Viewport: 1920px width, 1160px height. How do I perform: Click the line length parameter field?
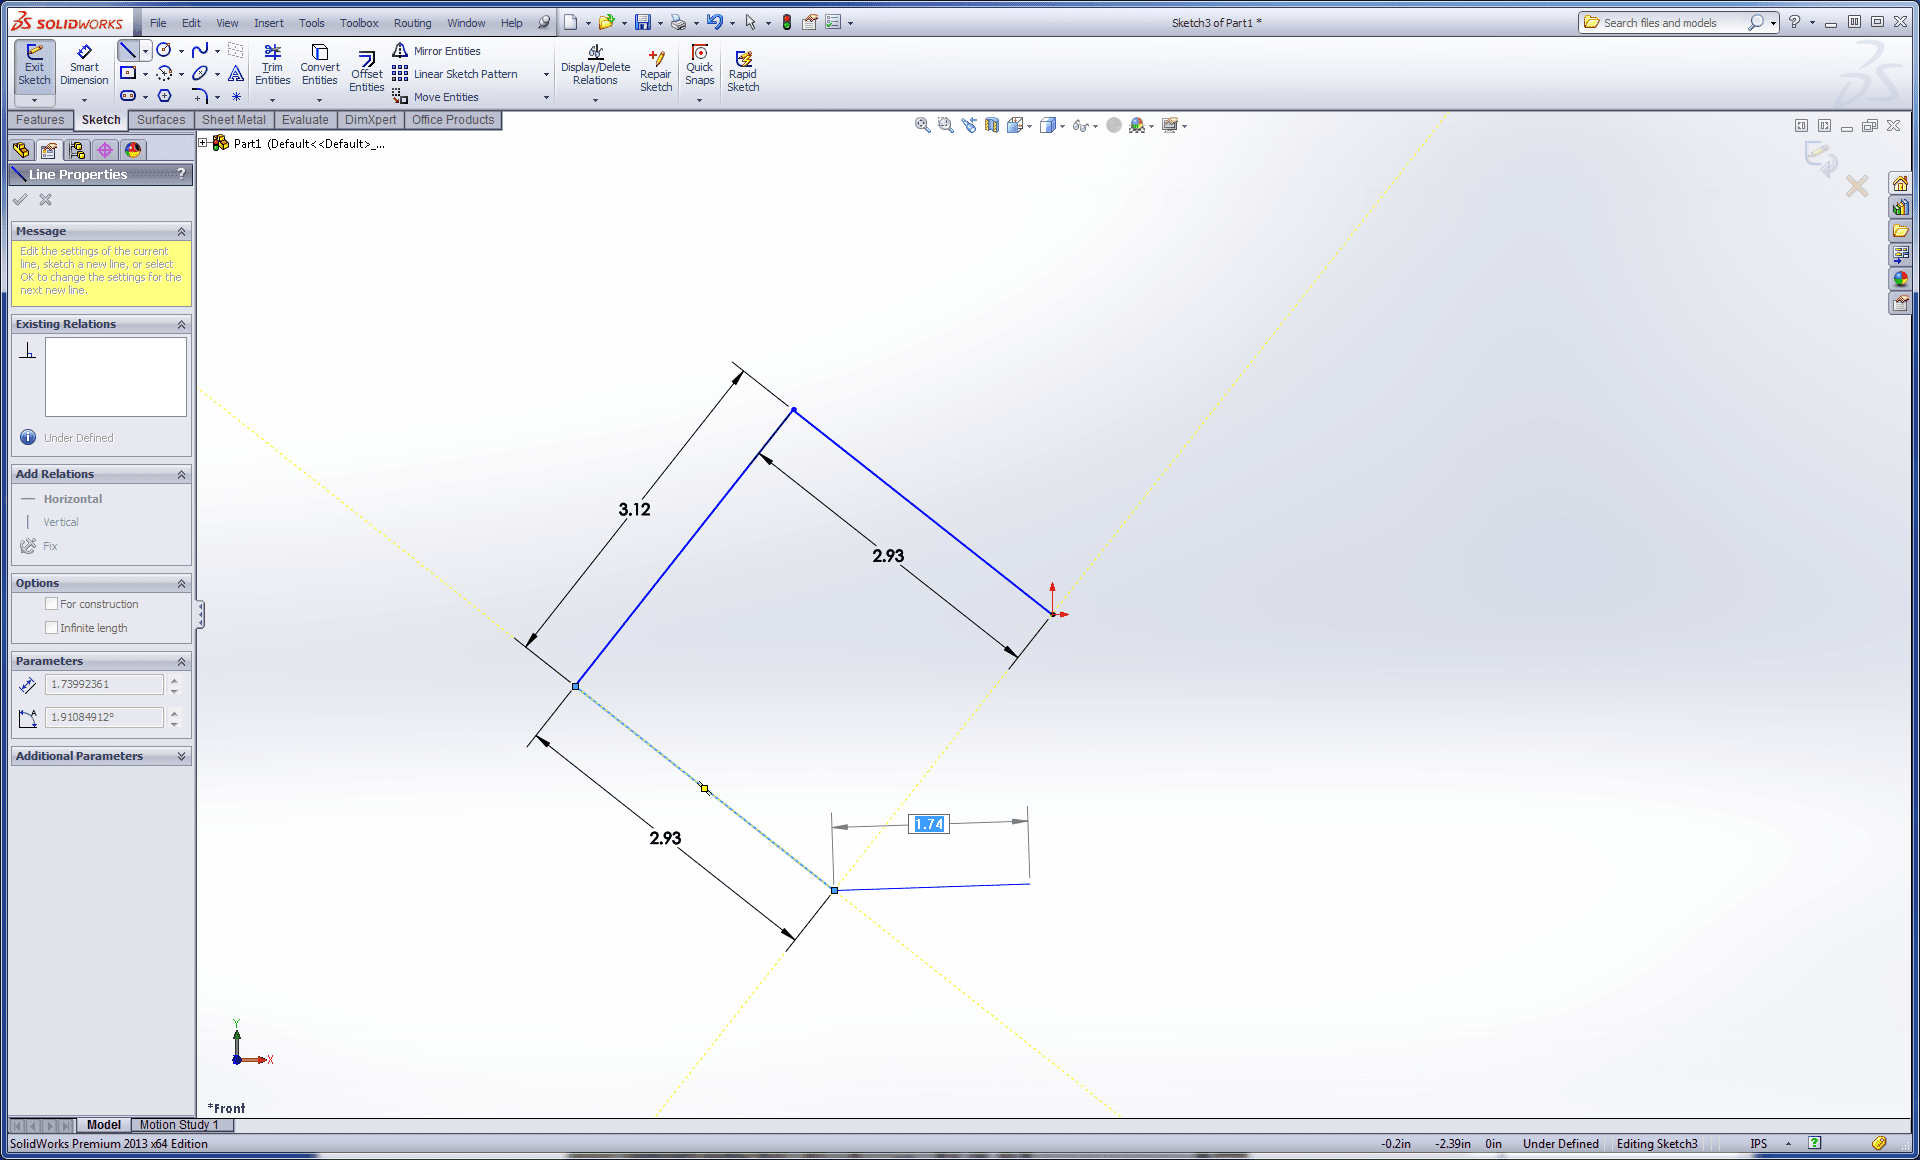point(104,684)
